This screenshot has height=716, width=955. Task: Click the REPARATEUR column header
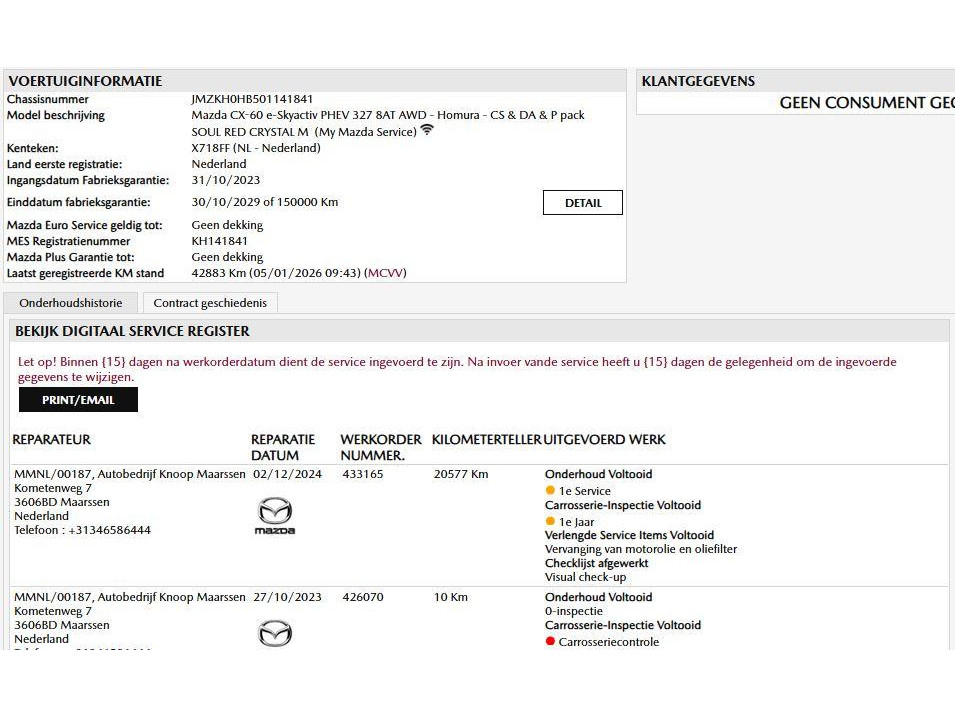52,440
